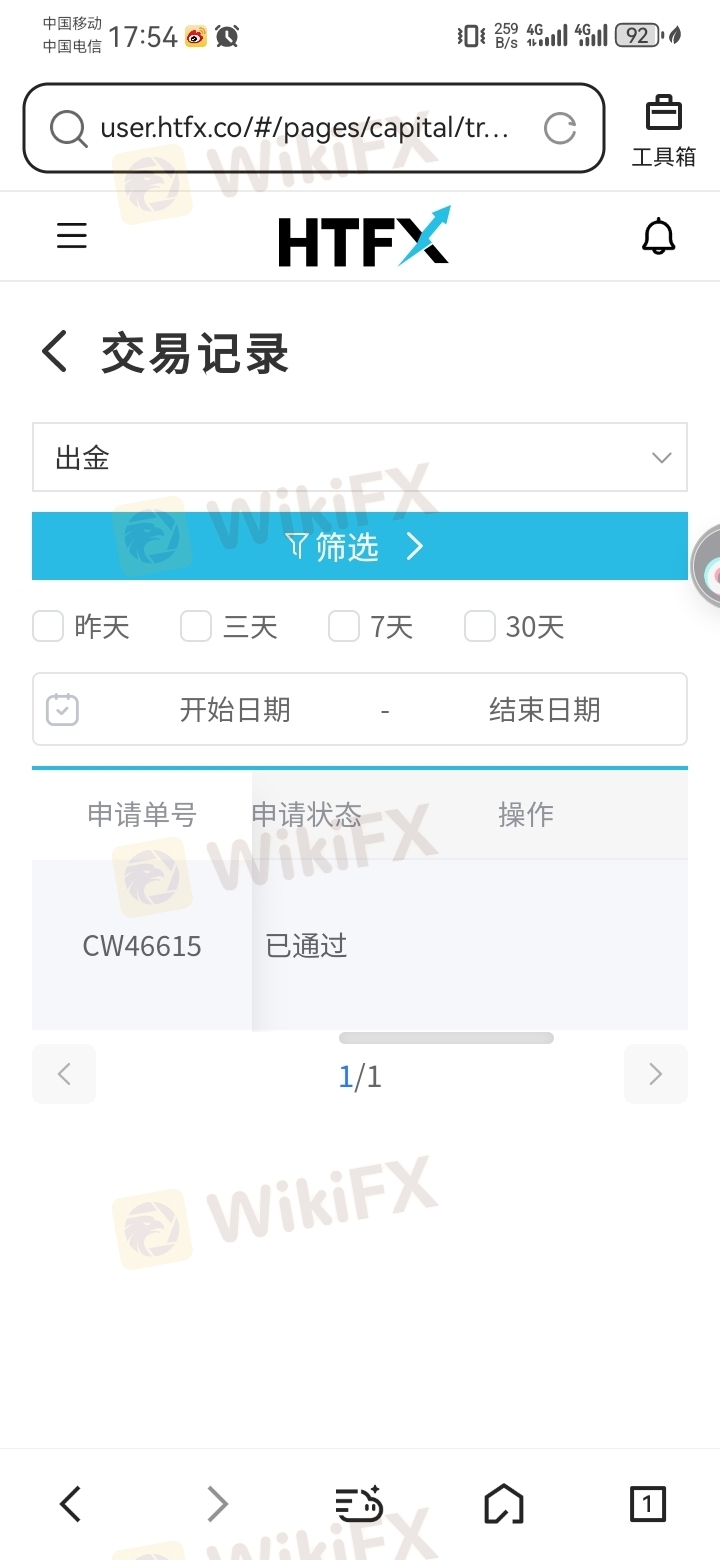Image resolution: width=720 pixels, height=1560 pixels.
Task: Open the browser menu icon in bottom bar
Action: [x=359, y=1504]
